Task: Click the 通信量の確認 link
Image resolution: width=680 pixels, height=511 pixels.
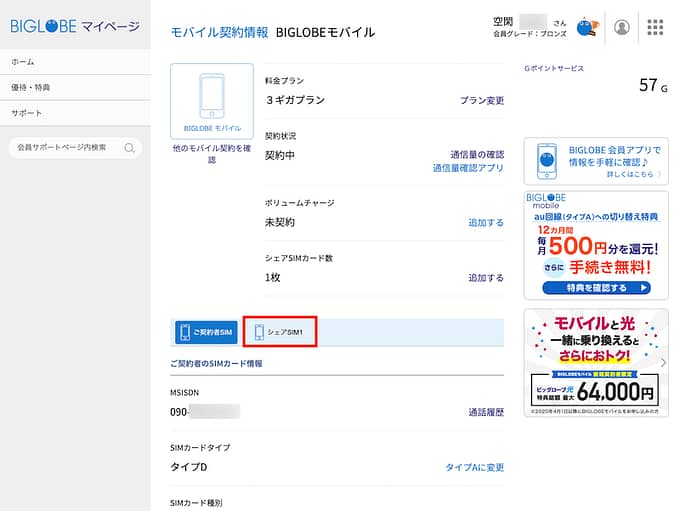Action: (x=477, y=154)
